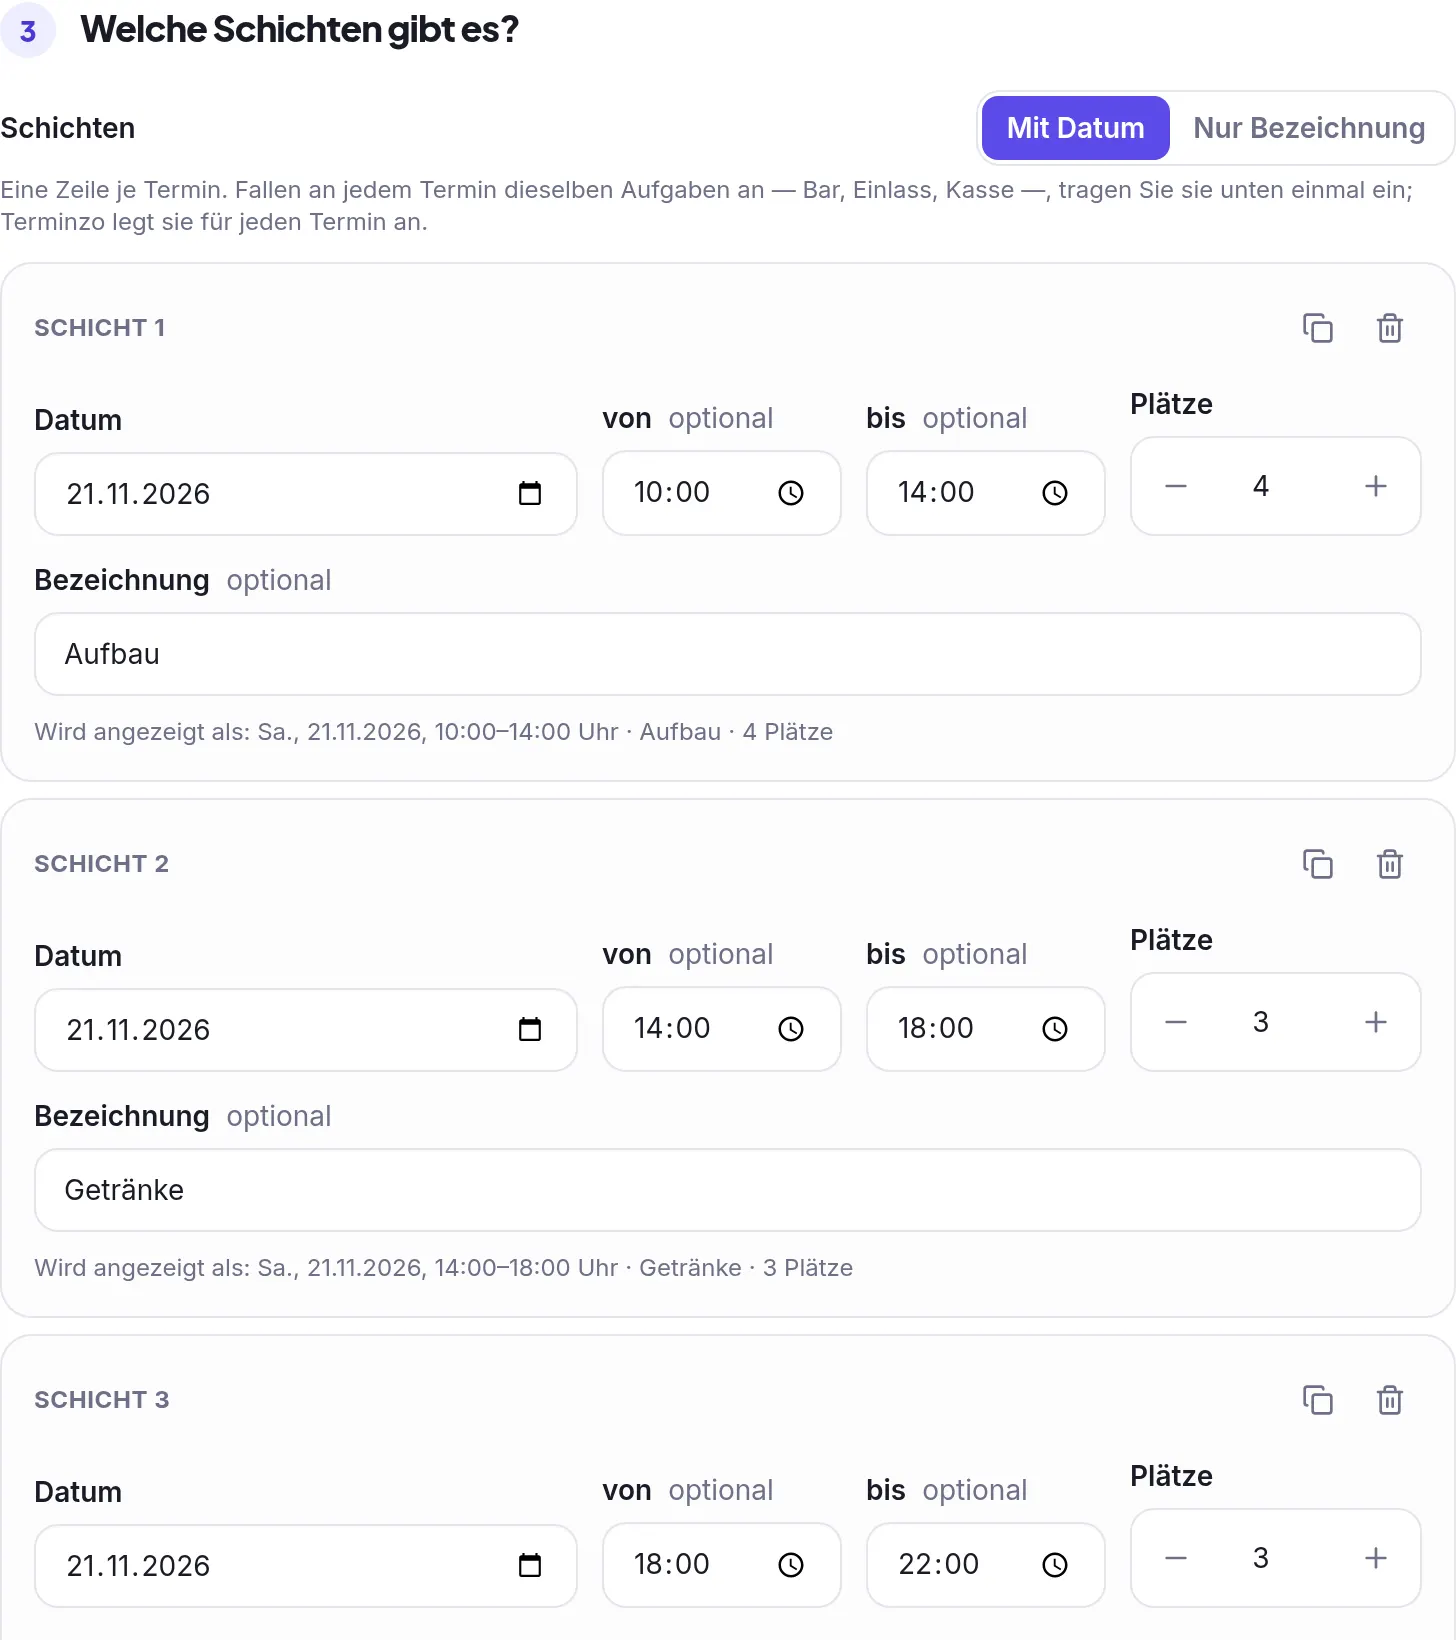
Task: Open the clock picker in Schicht 2 von field
Action: (791, 1029)
